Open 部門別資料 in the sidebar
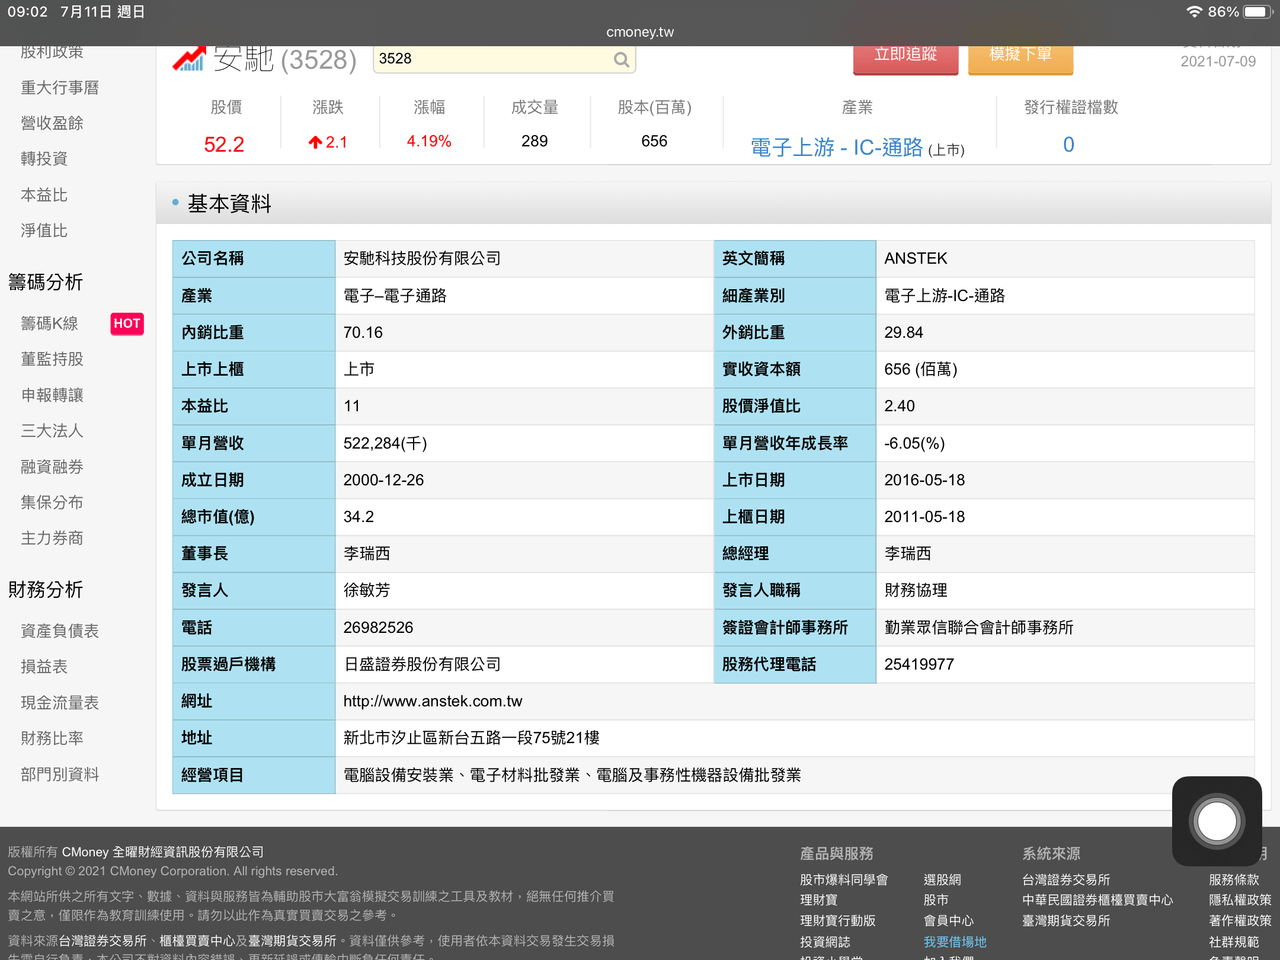The height and width of the screenshot is (960, 1280). coord(60,774)
